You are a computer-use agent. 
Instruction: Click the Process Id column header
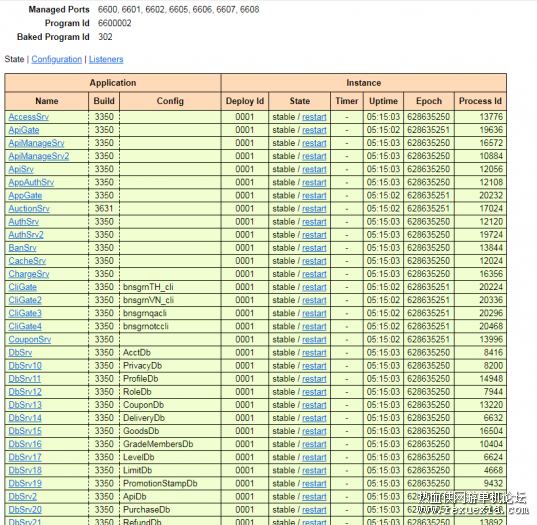coord(480,101)
